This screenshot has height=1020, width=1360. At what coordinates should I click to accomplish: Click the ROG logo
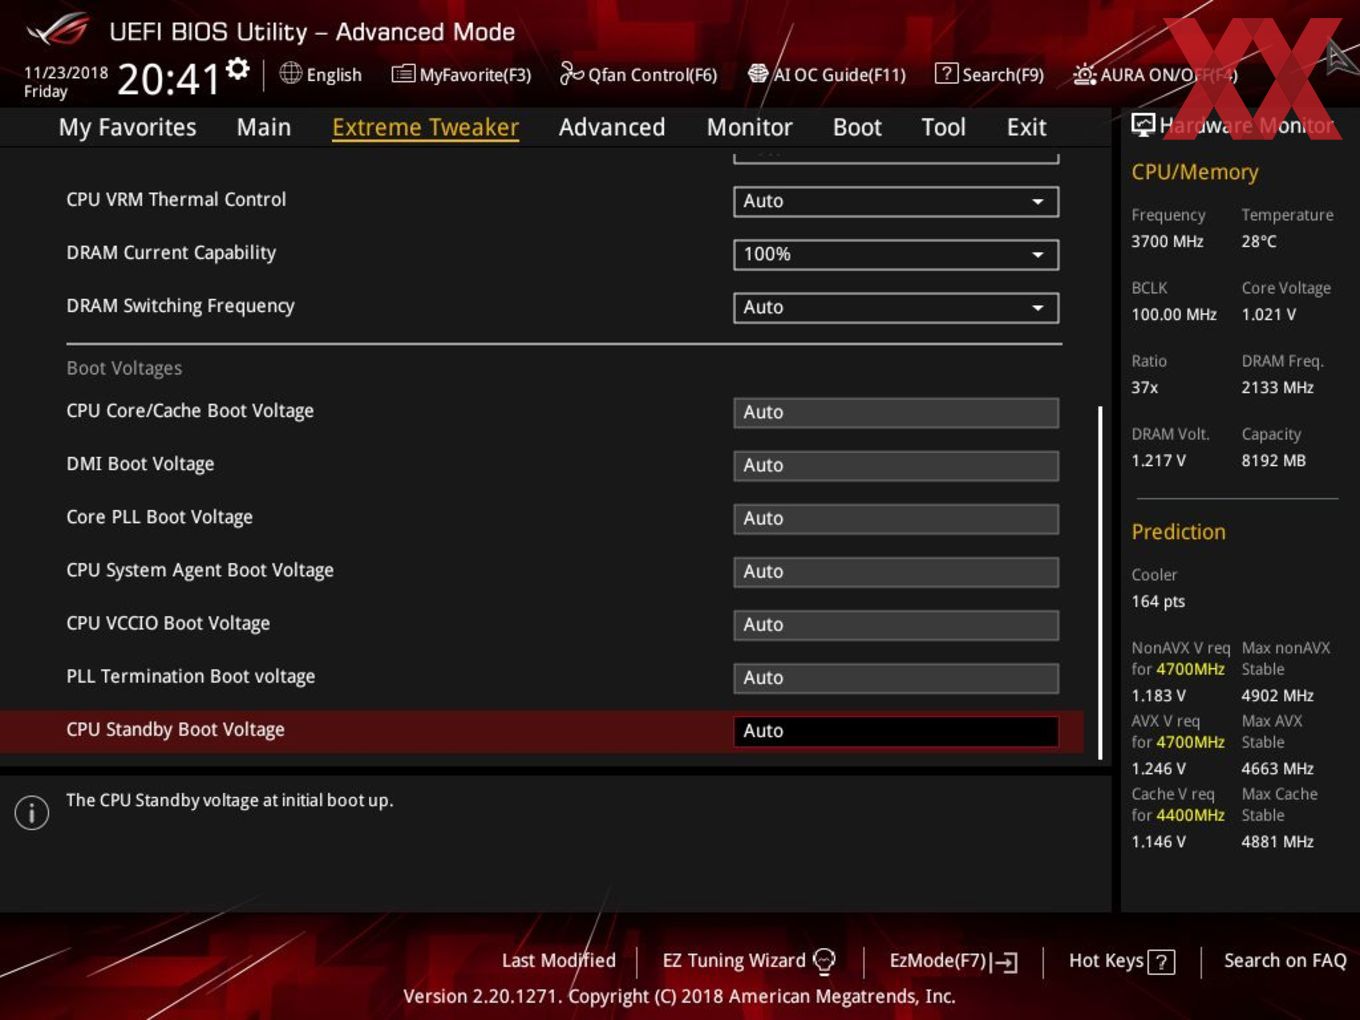click(58, 30)
